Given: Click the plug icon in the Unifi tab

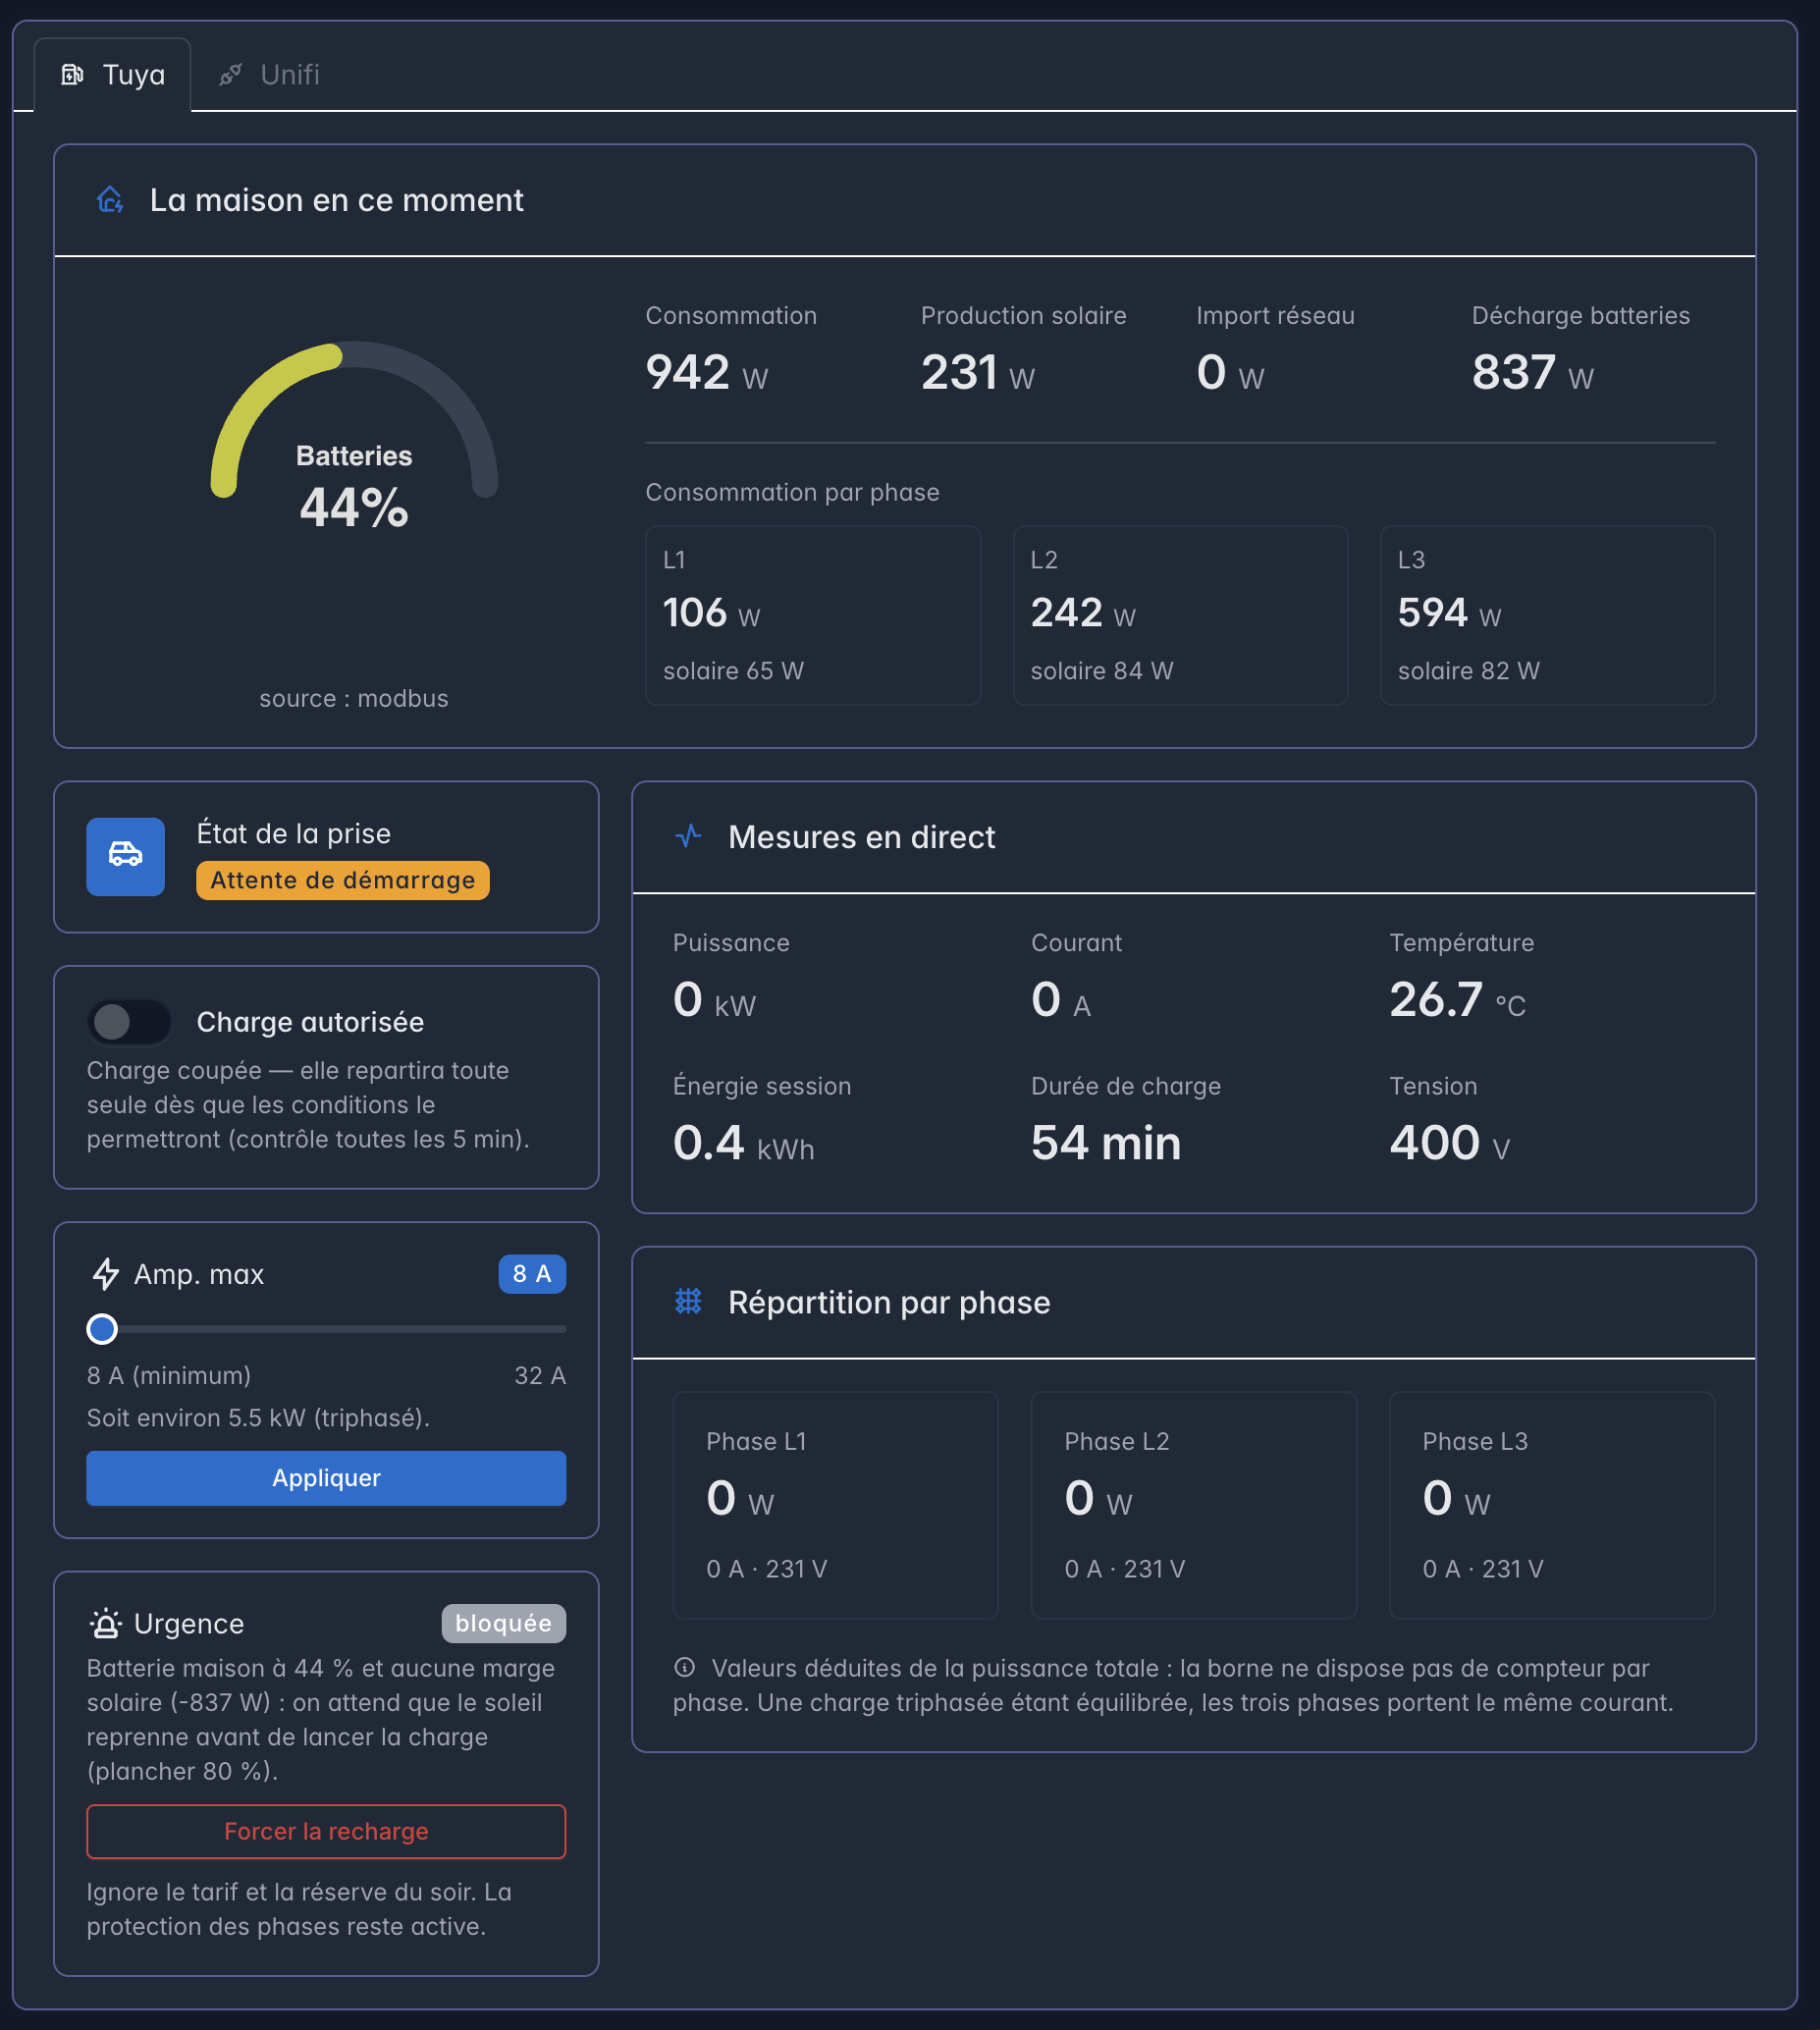Looking at the screenshot, I should [x=231, y=75].
